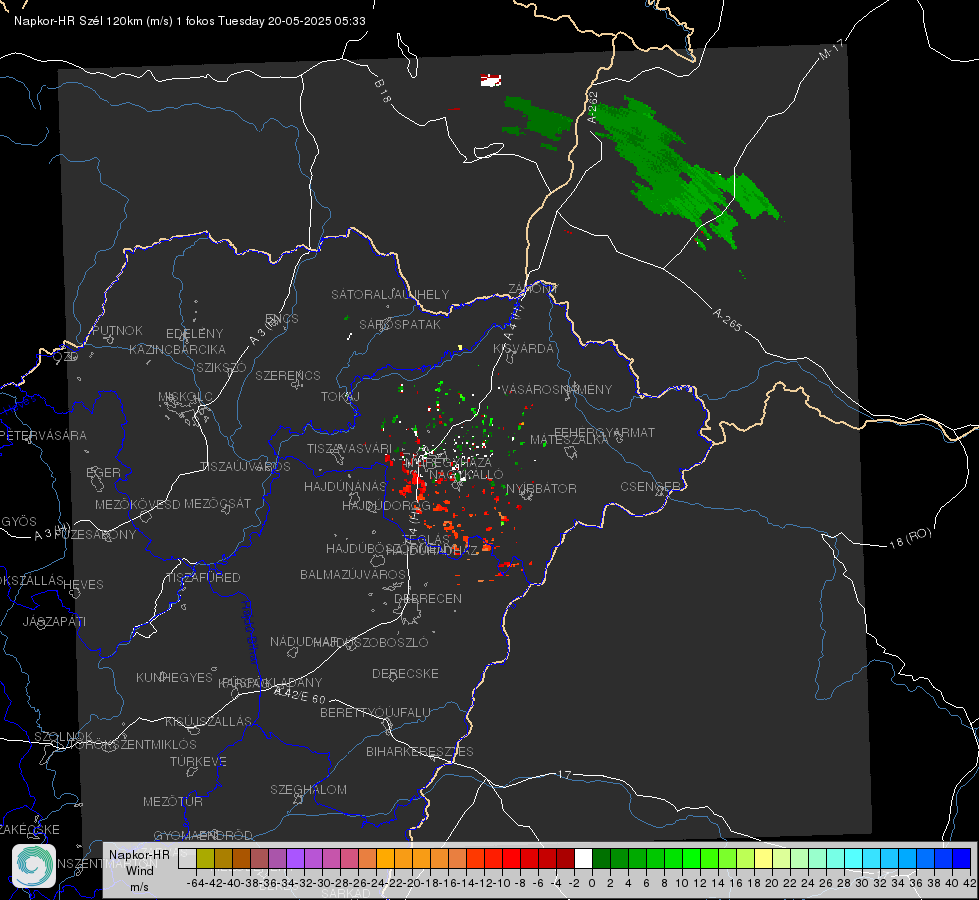
Task: Select the TISZAVASVÁRI city label
Action: (349, 448)
